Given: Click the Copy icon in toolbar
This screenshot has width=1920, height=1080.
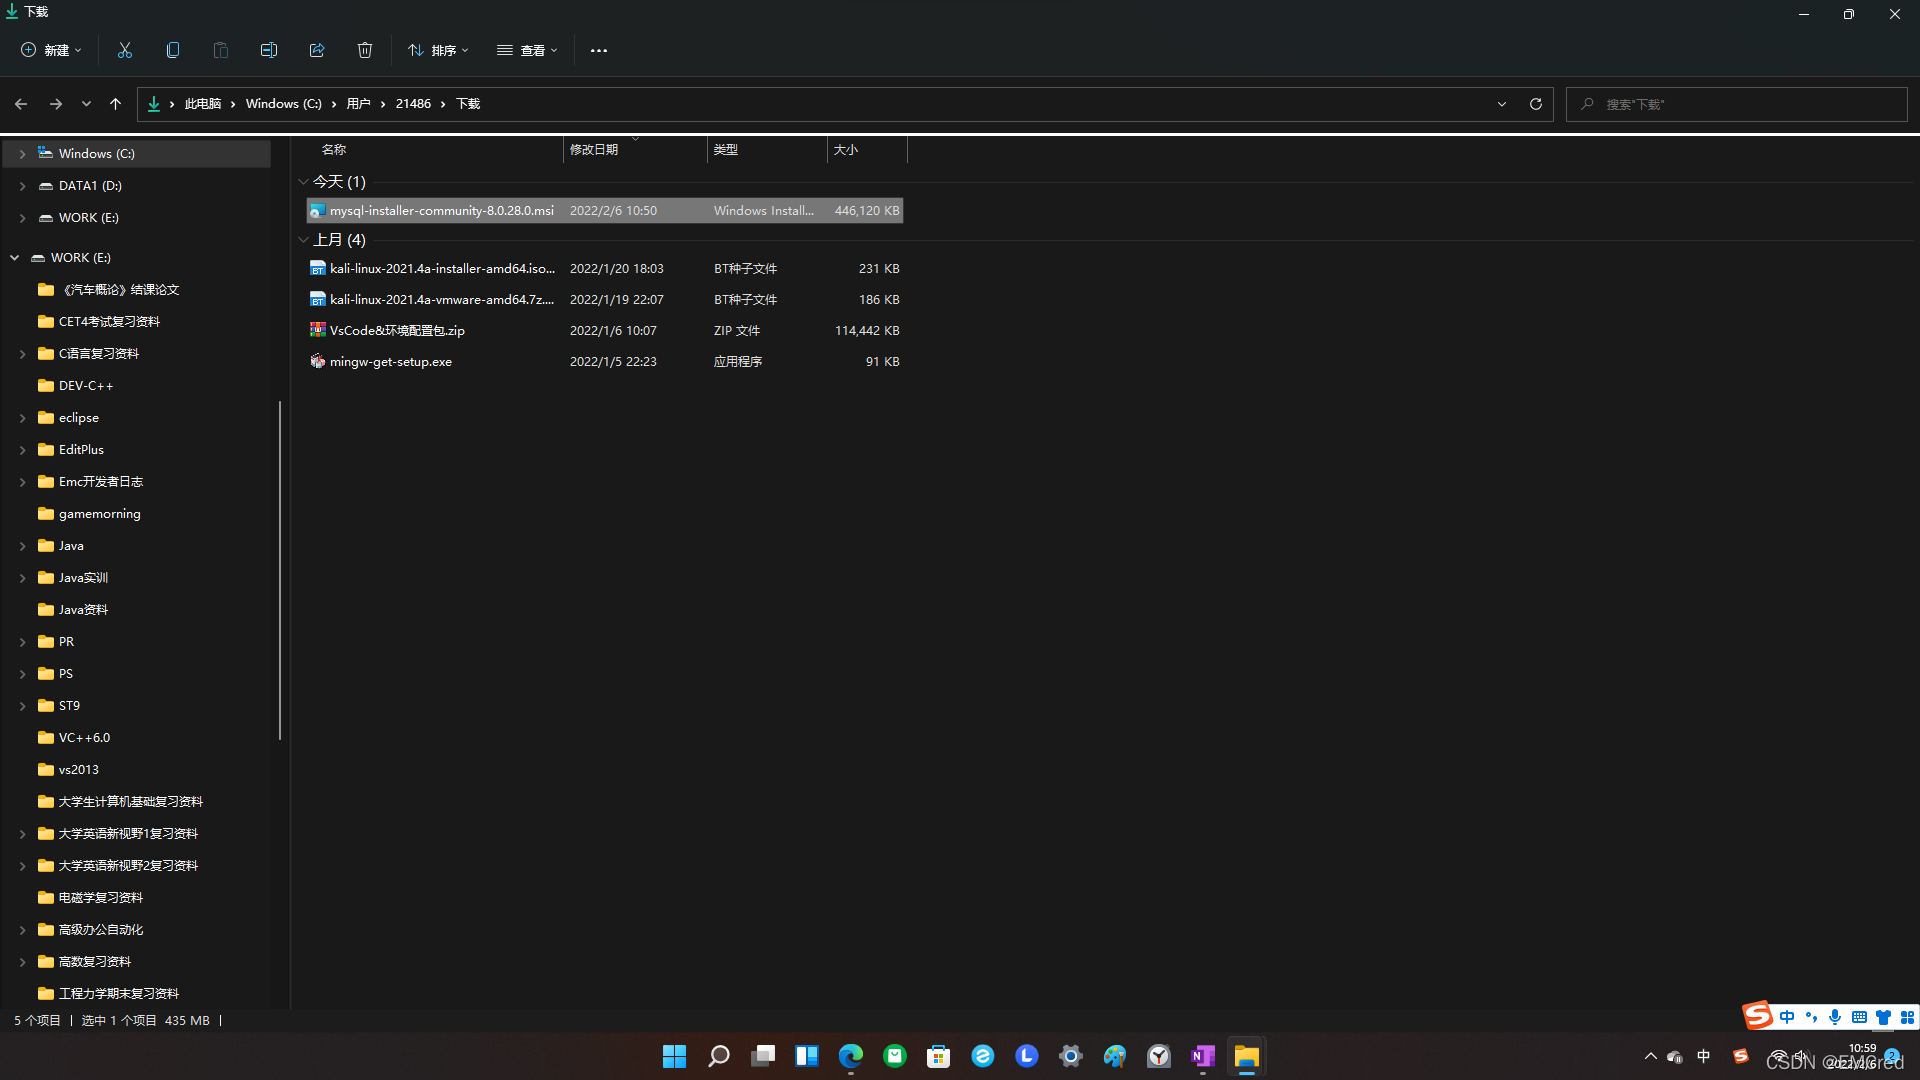Looking at the screenshot, I should click(x=173, y=50).
